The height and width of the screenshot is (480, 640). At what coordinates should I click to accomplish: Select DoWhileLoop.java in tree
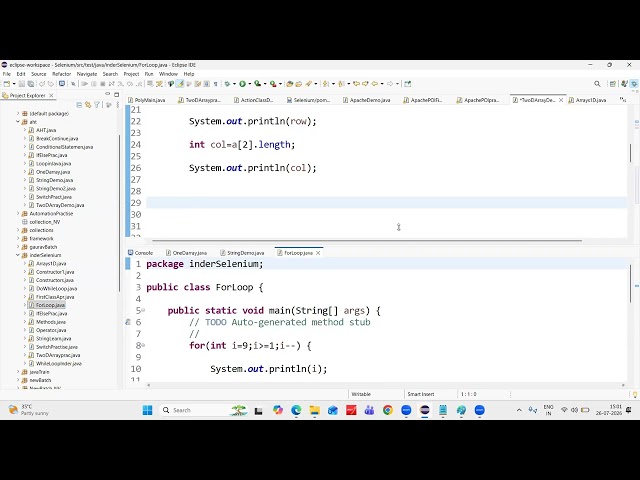(x=54, y=289)
